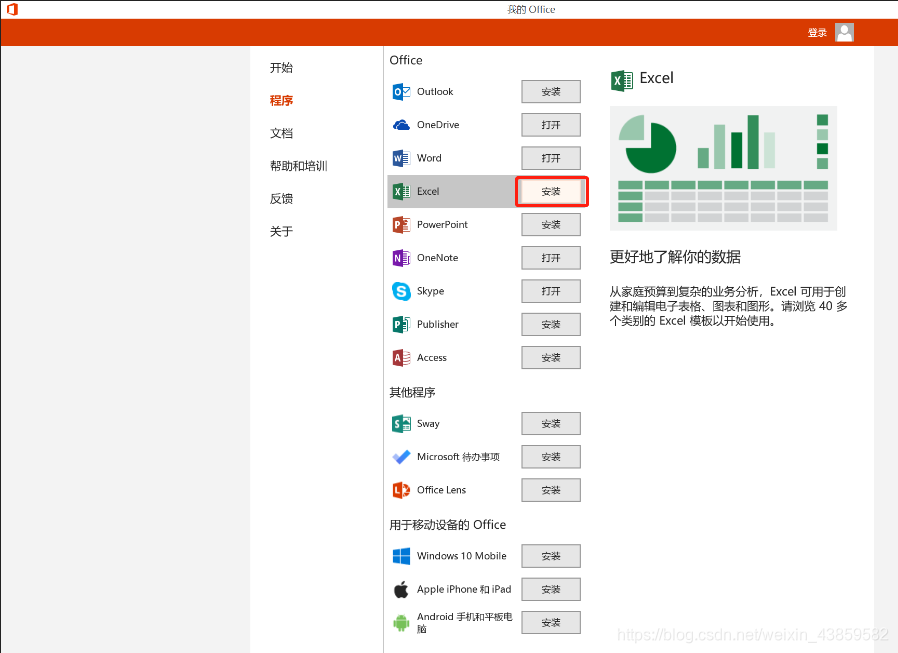Select the PowerPoint label text
The height and width of the screenshot is (653, 898).
pos(442,225)
